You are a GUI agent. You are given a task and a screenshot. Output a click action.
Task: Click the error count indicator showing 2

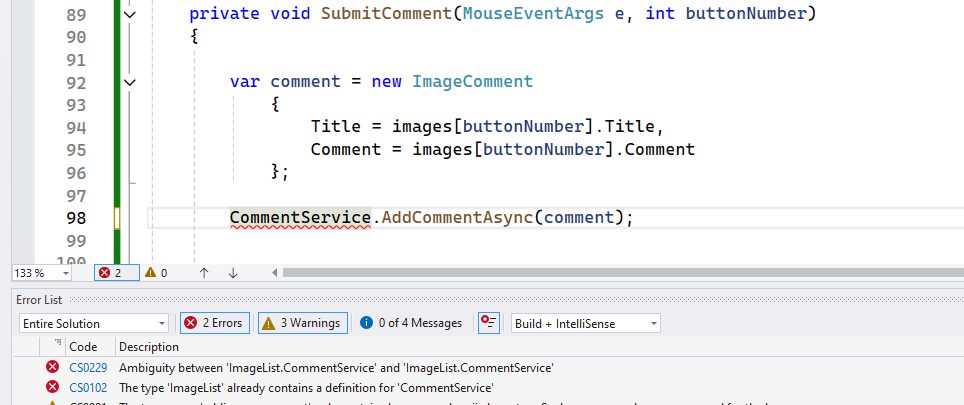(117, 273)
